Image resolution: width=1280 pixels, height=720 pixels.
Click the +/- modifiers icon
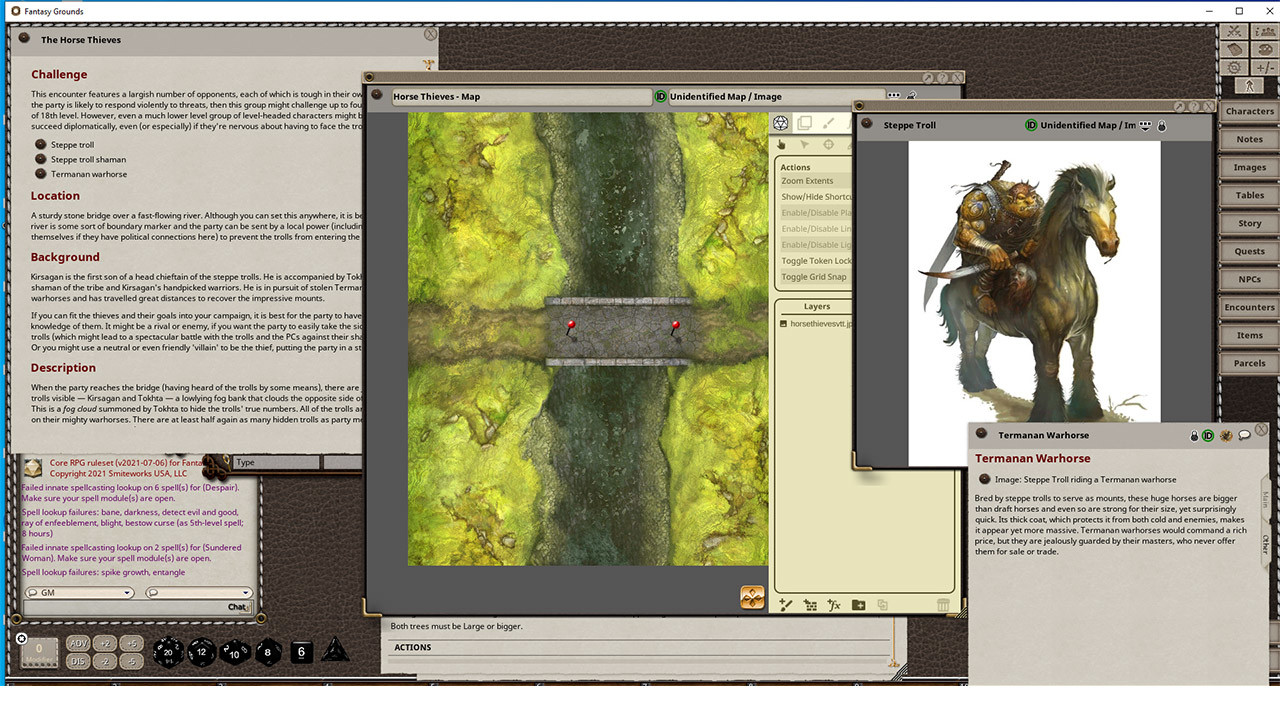1263,66
